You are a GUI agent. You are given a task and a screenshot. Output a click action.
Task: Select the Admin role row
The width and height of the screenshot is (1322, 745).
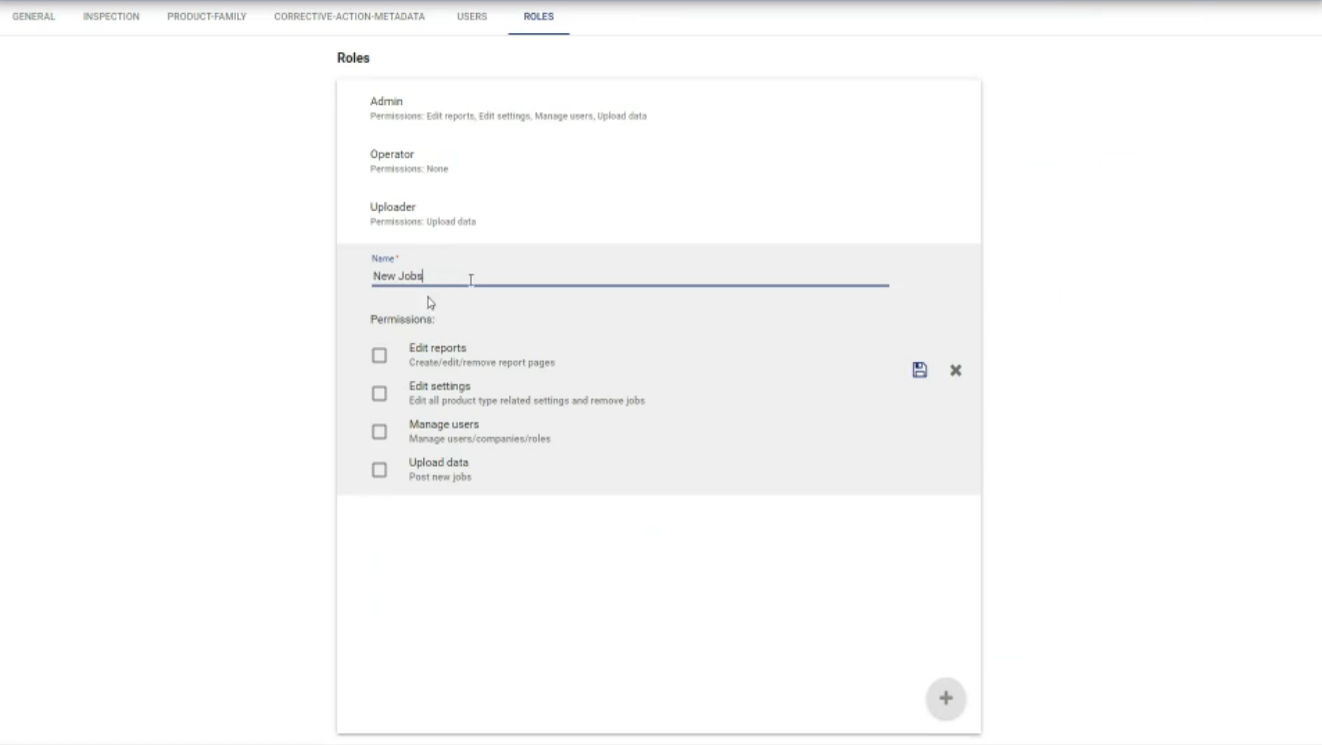click(x=659, y=108)
